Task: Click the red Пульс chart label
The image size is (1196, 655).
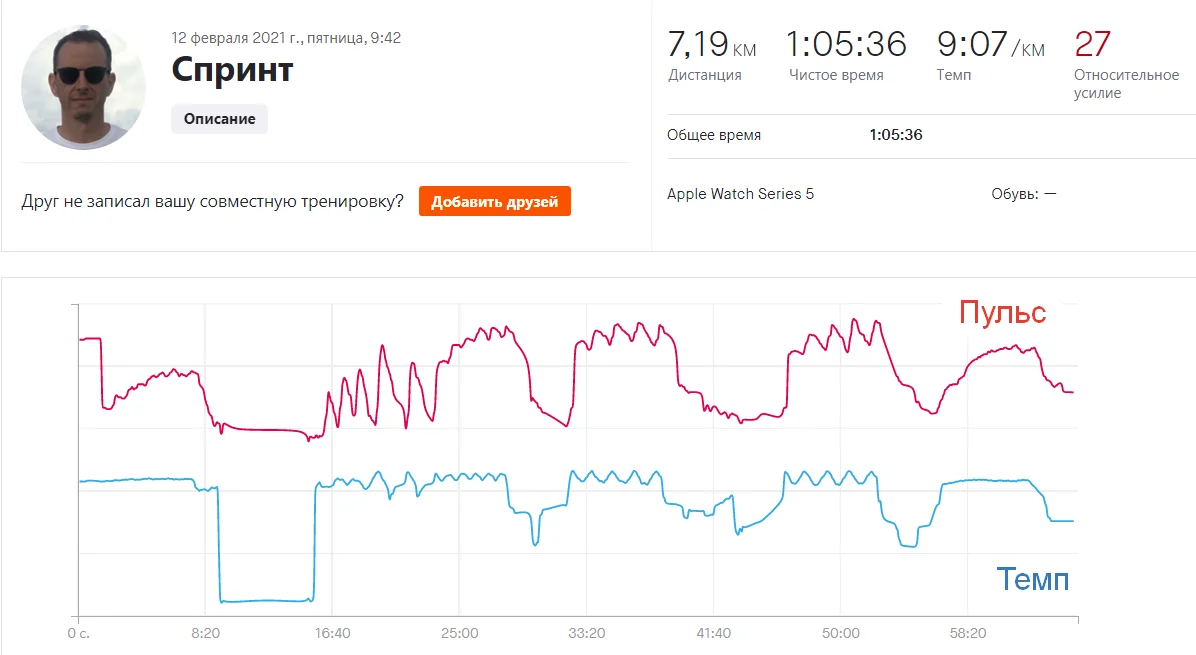Action: pos(1002,313)
